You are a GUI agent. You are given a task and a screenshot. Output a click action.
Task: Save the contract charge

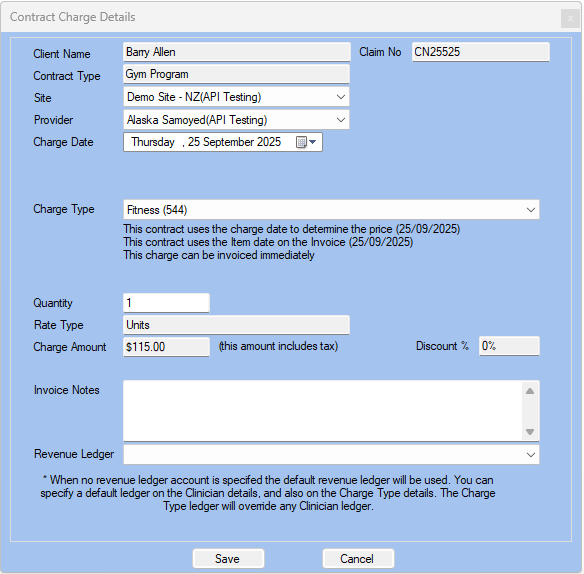coord(228,559)
